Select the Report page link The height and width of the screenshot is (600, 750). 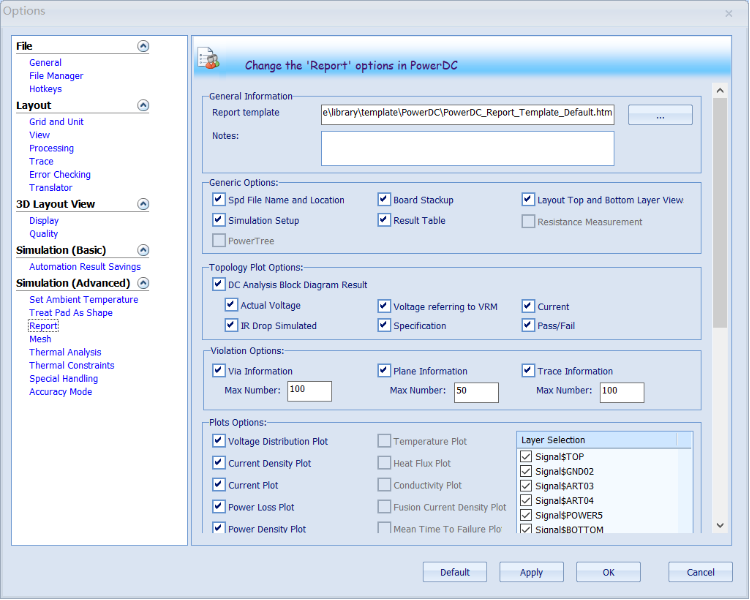44,326
